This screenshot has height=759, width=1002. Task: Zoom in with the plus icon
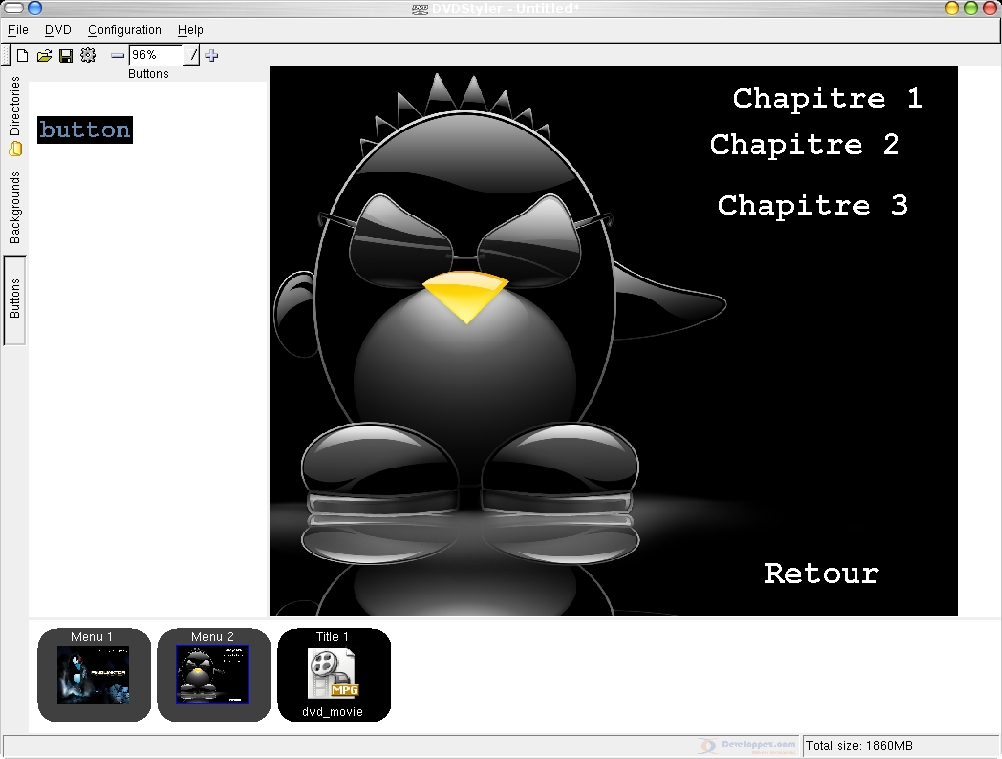211,56
